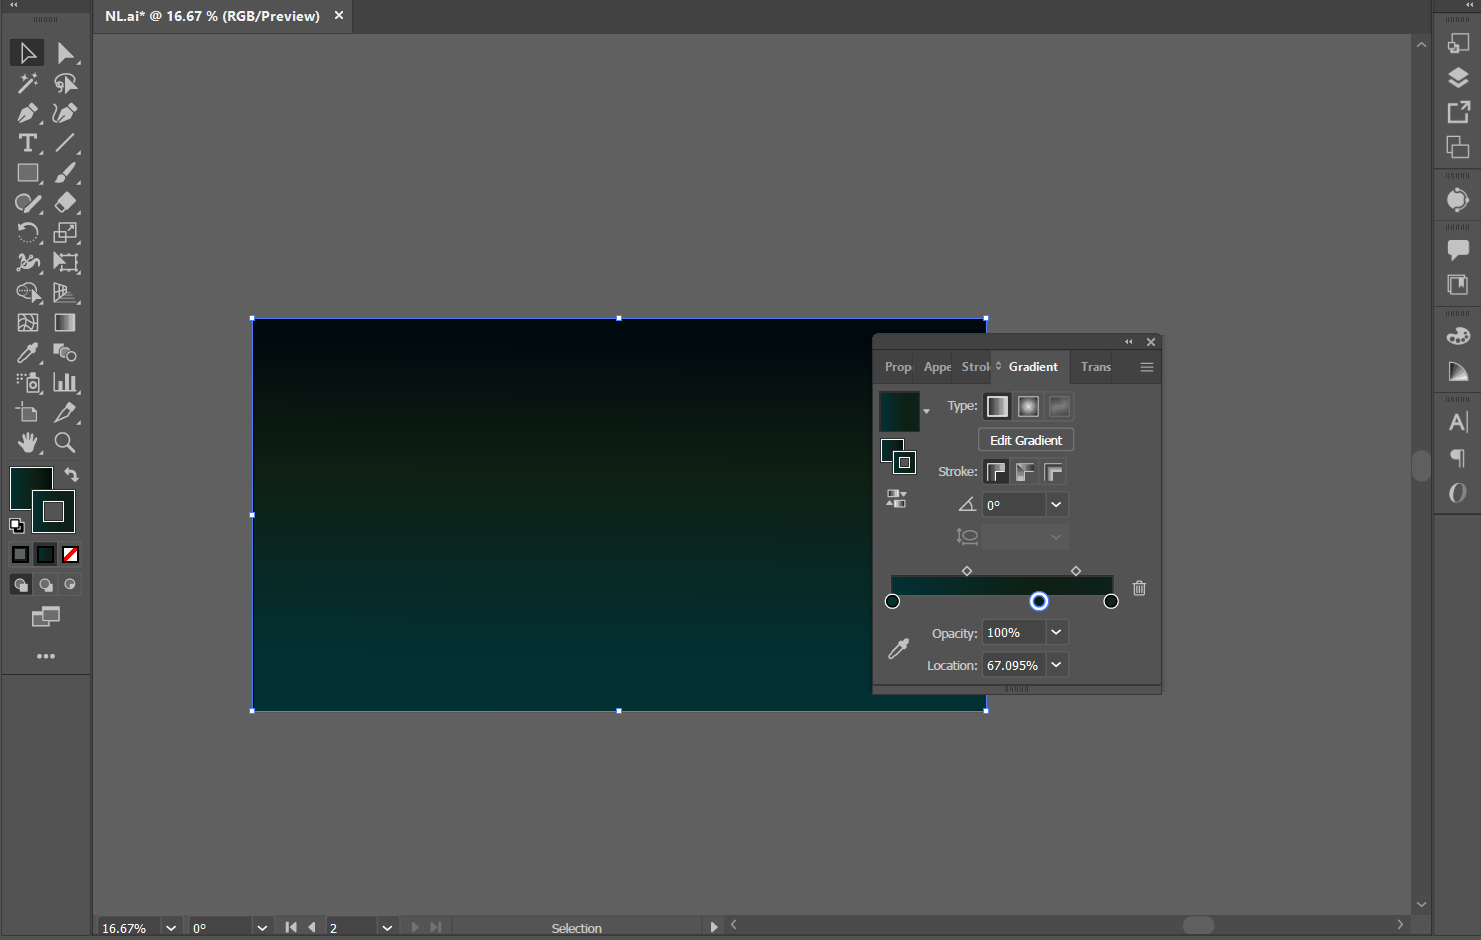Image resolution: width=1481 pixels, height=940 pixels.
Task: Switch to the Prop tab
Action: click(898, 367)
